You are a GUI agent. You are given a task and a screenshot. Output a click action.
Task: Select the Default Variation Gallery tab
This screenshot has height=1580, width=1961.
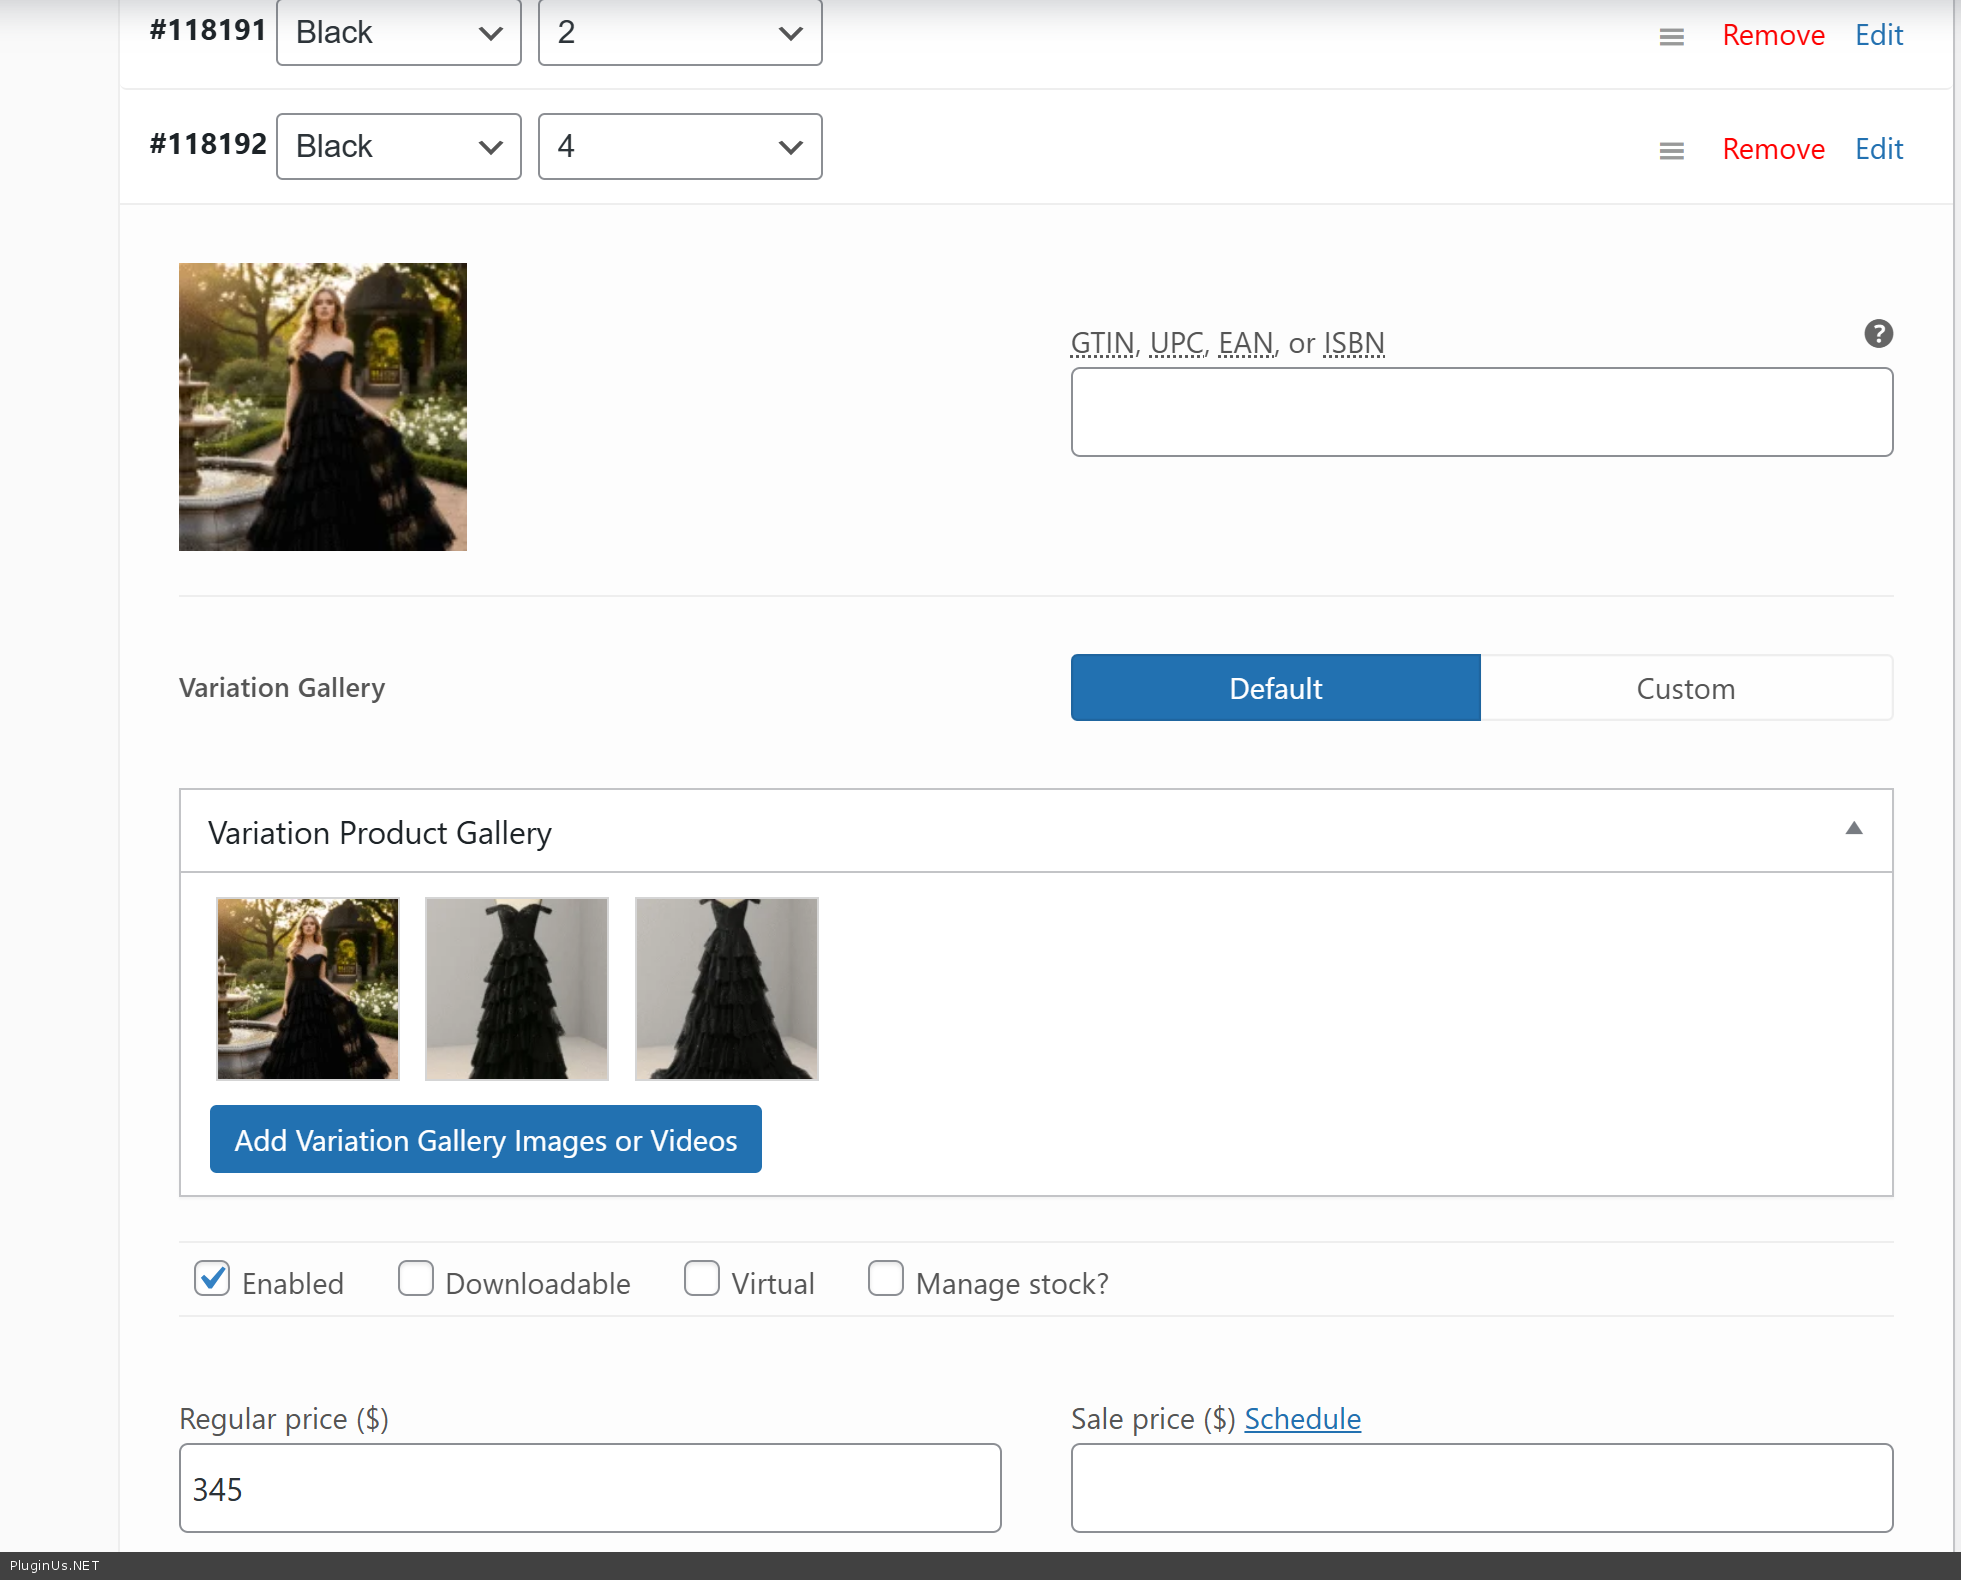pos(1275,688)
